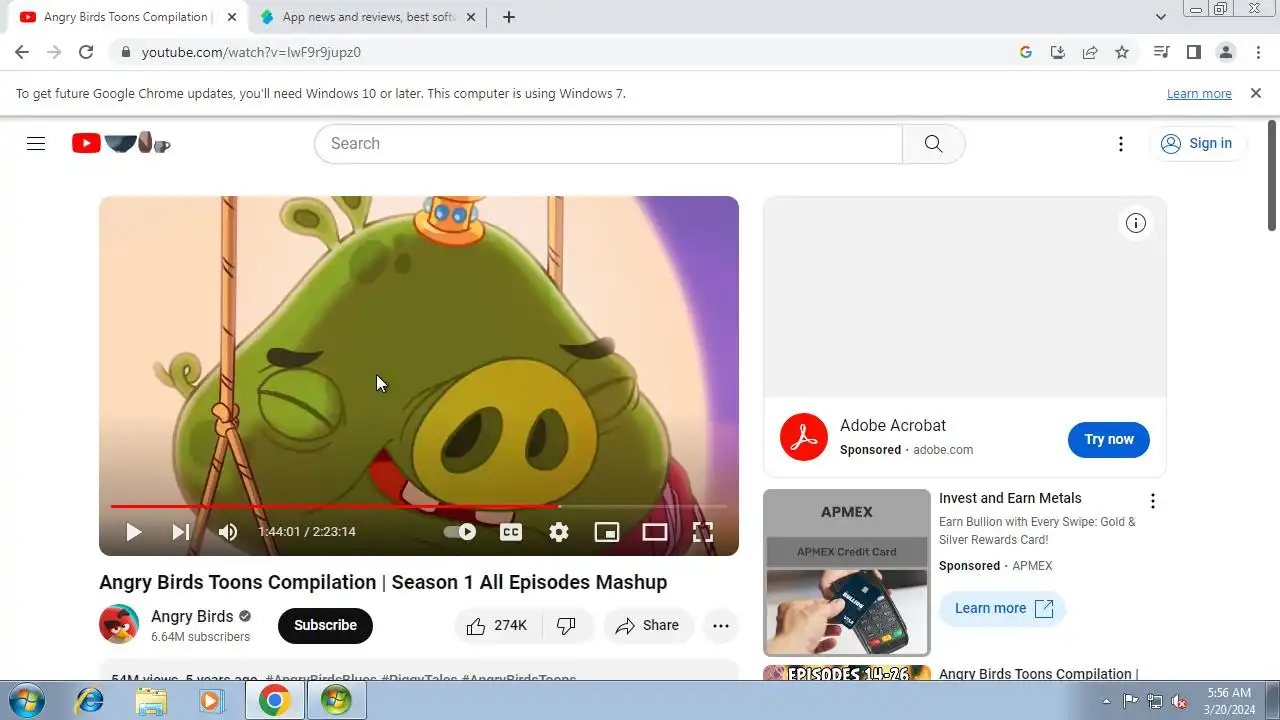Switch to theater mode
1280x720 pixels.
[x=655, y=532]
